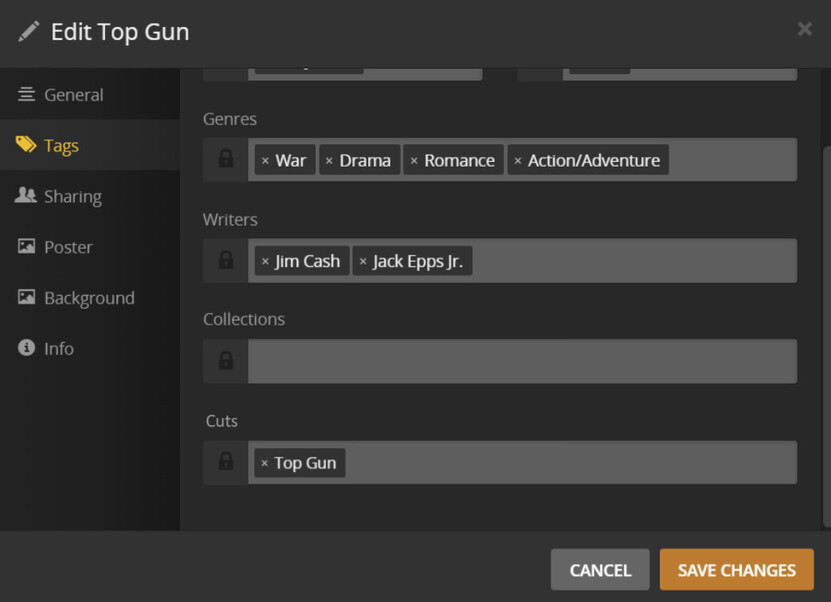Click the Genres label
Image resolution: width=831 pixels, height=602 pixels.
point(229,119)
